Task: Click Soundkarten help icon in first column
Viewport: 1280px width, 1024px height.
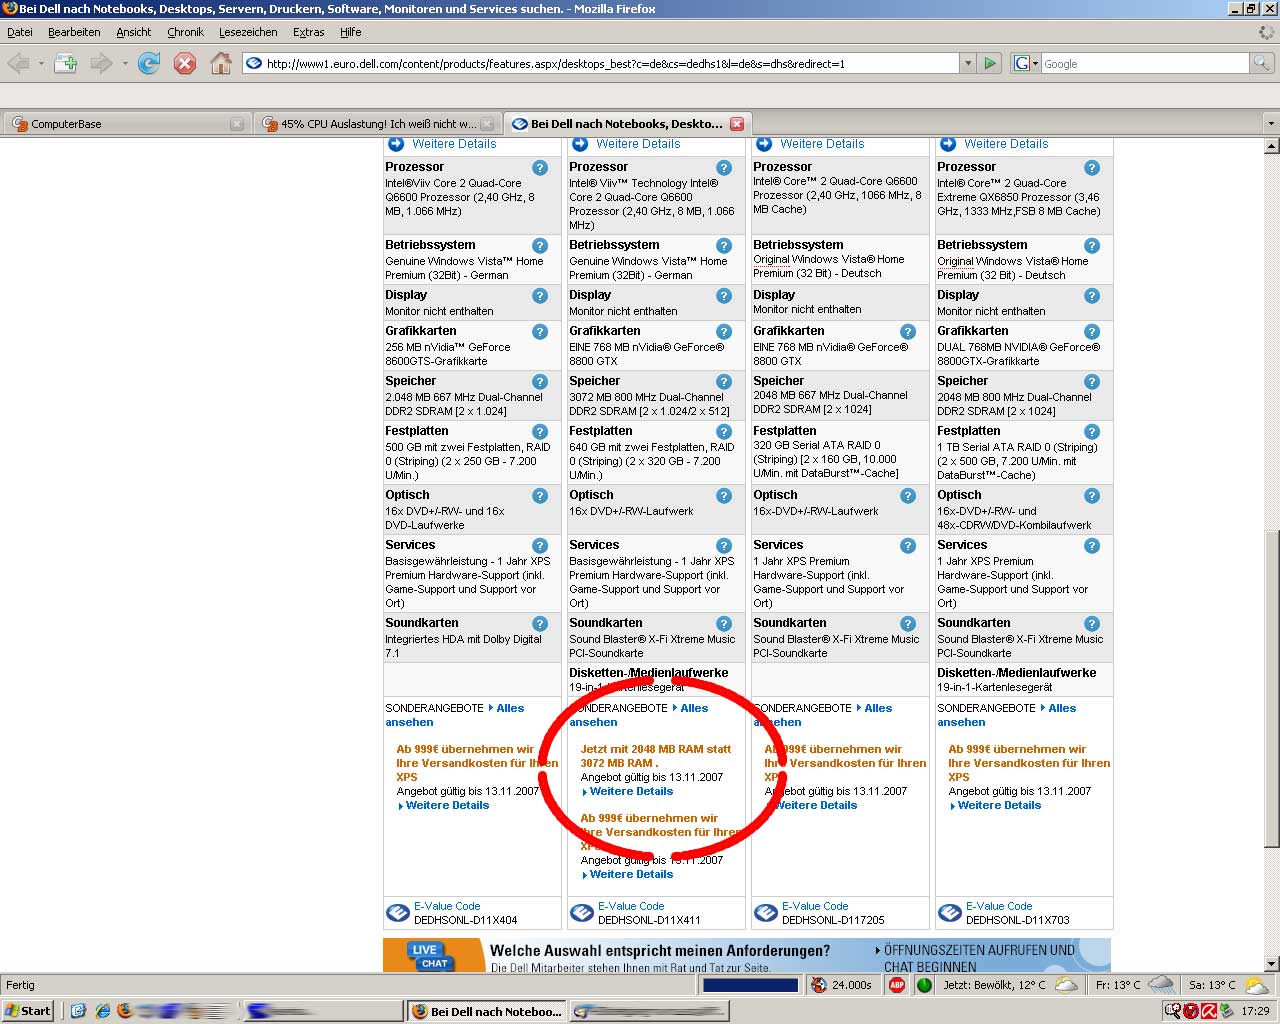Action: click(540, 624)
